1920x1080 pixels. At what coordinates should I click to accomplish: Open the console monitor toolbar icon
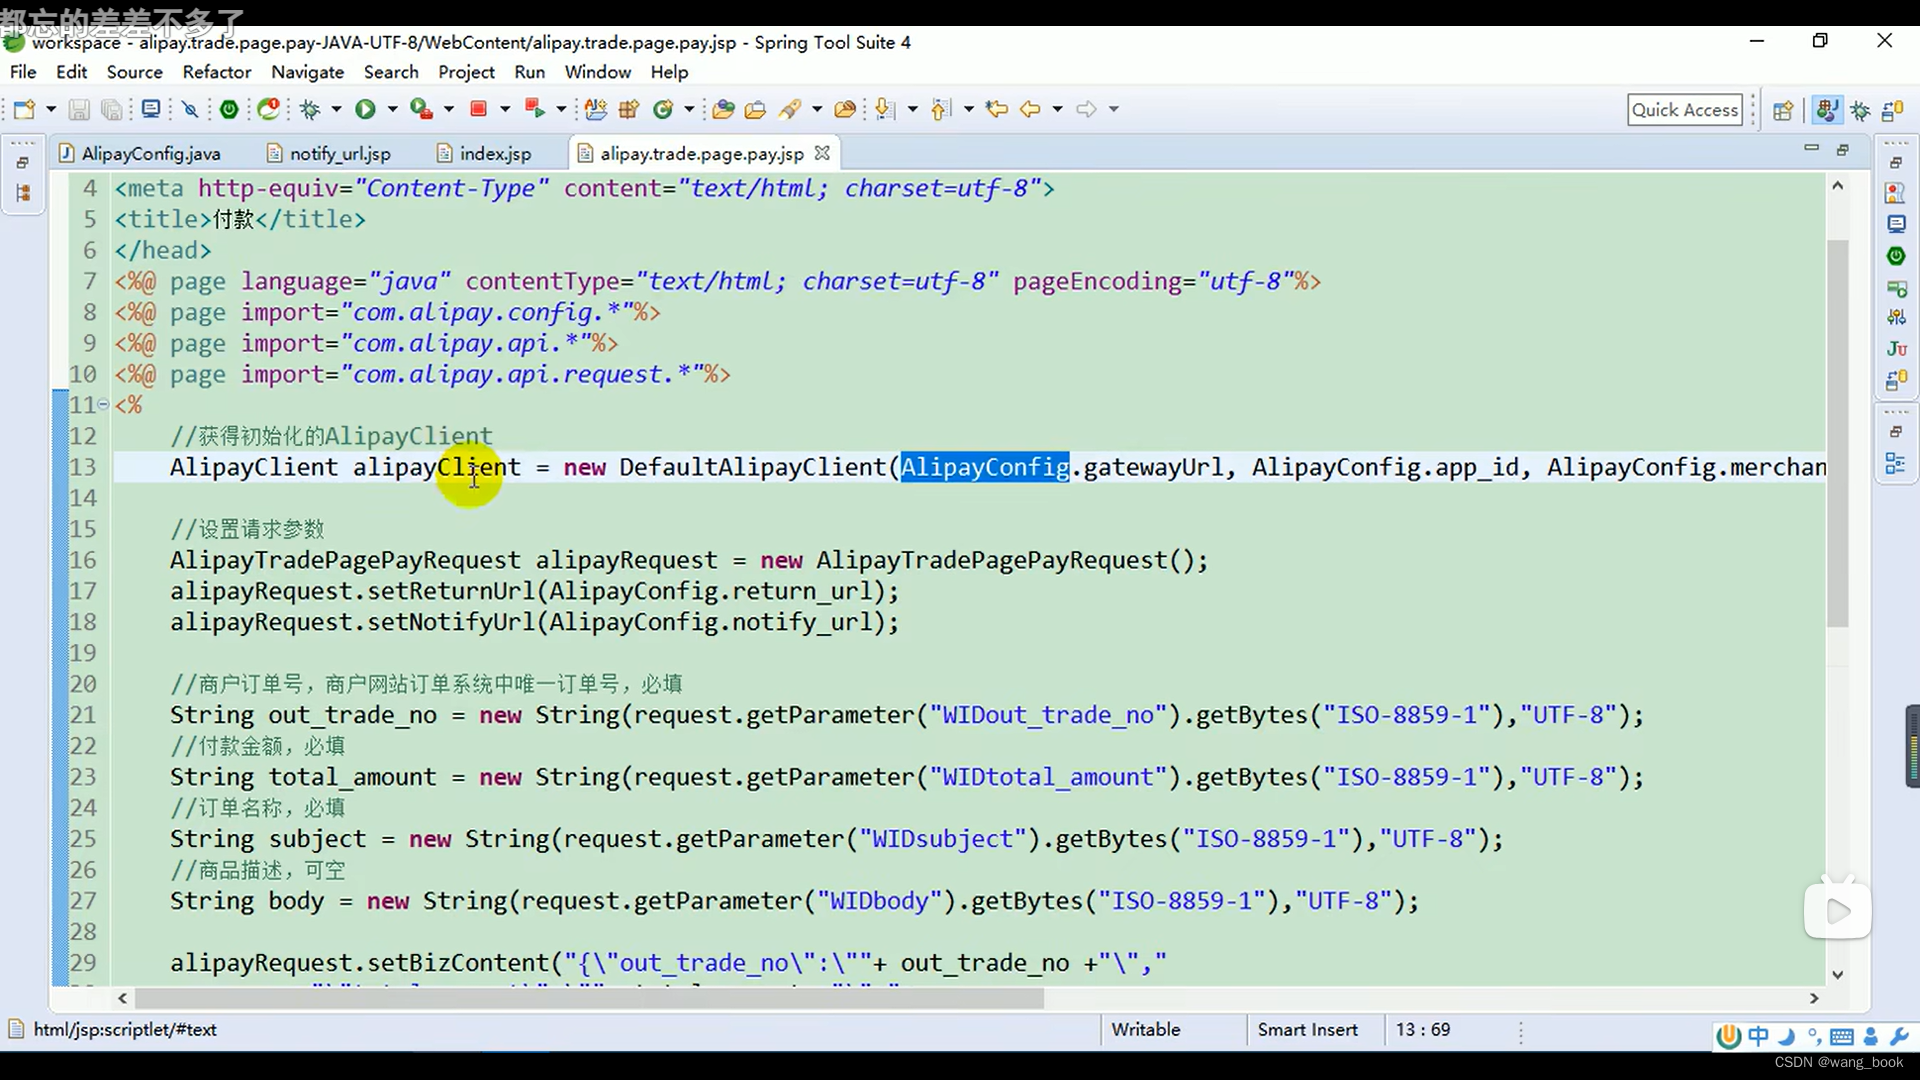[151, 109]
